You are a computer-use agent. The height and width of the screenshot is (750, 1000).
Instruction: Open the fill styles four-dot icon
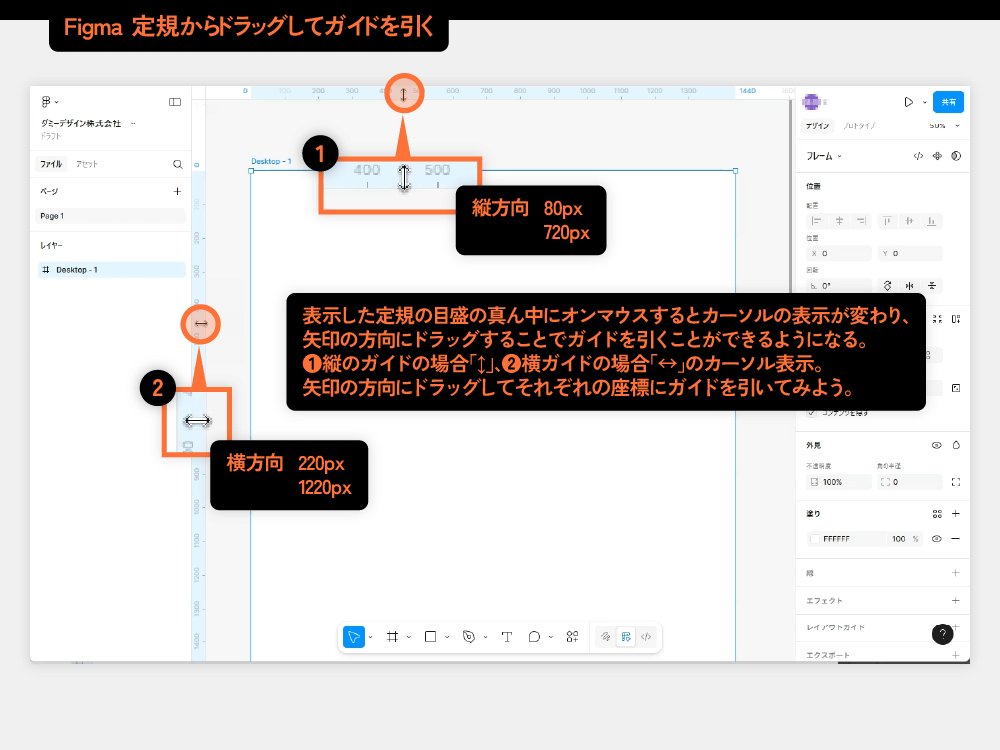click(x=937, y=514)
